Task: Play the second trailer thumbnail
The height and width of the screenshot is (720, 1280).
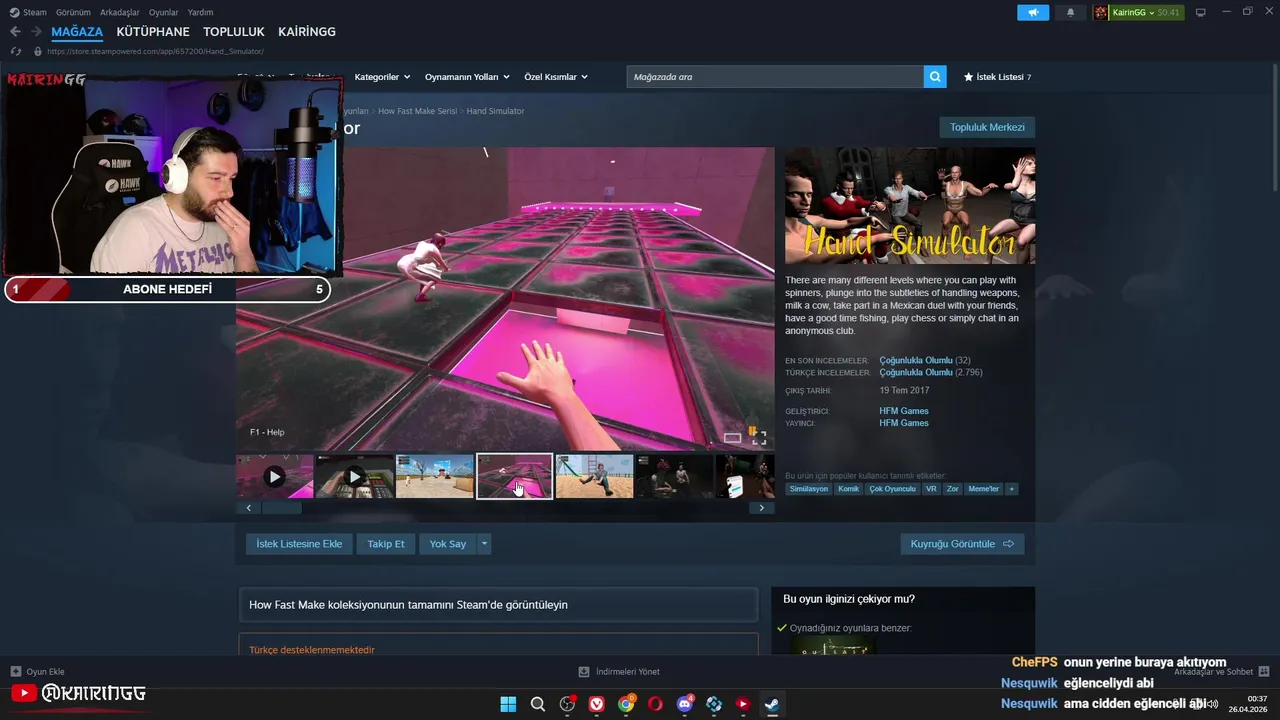Action: (355, 477)
